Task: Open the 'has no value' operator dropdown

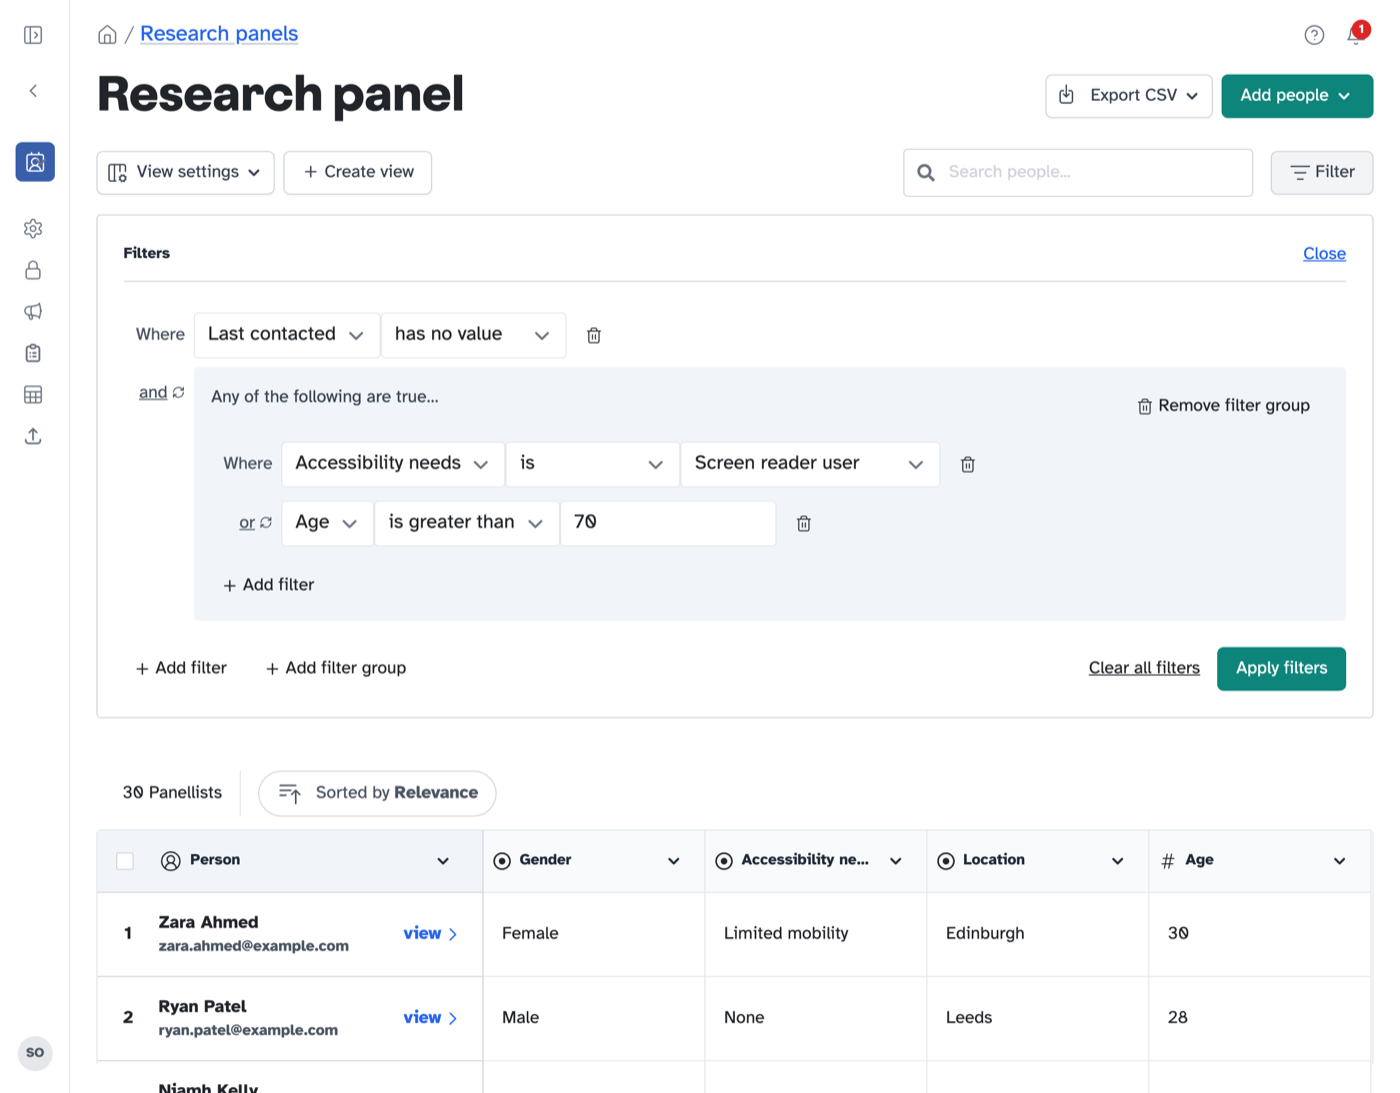Action: click(x=473, y=335)
